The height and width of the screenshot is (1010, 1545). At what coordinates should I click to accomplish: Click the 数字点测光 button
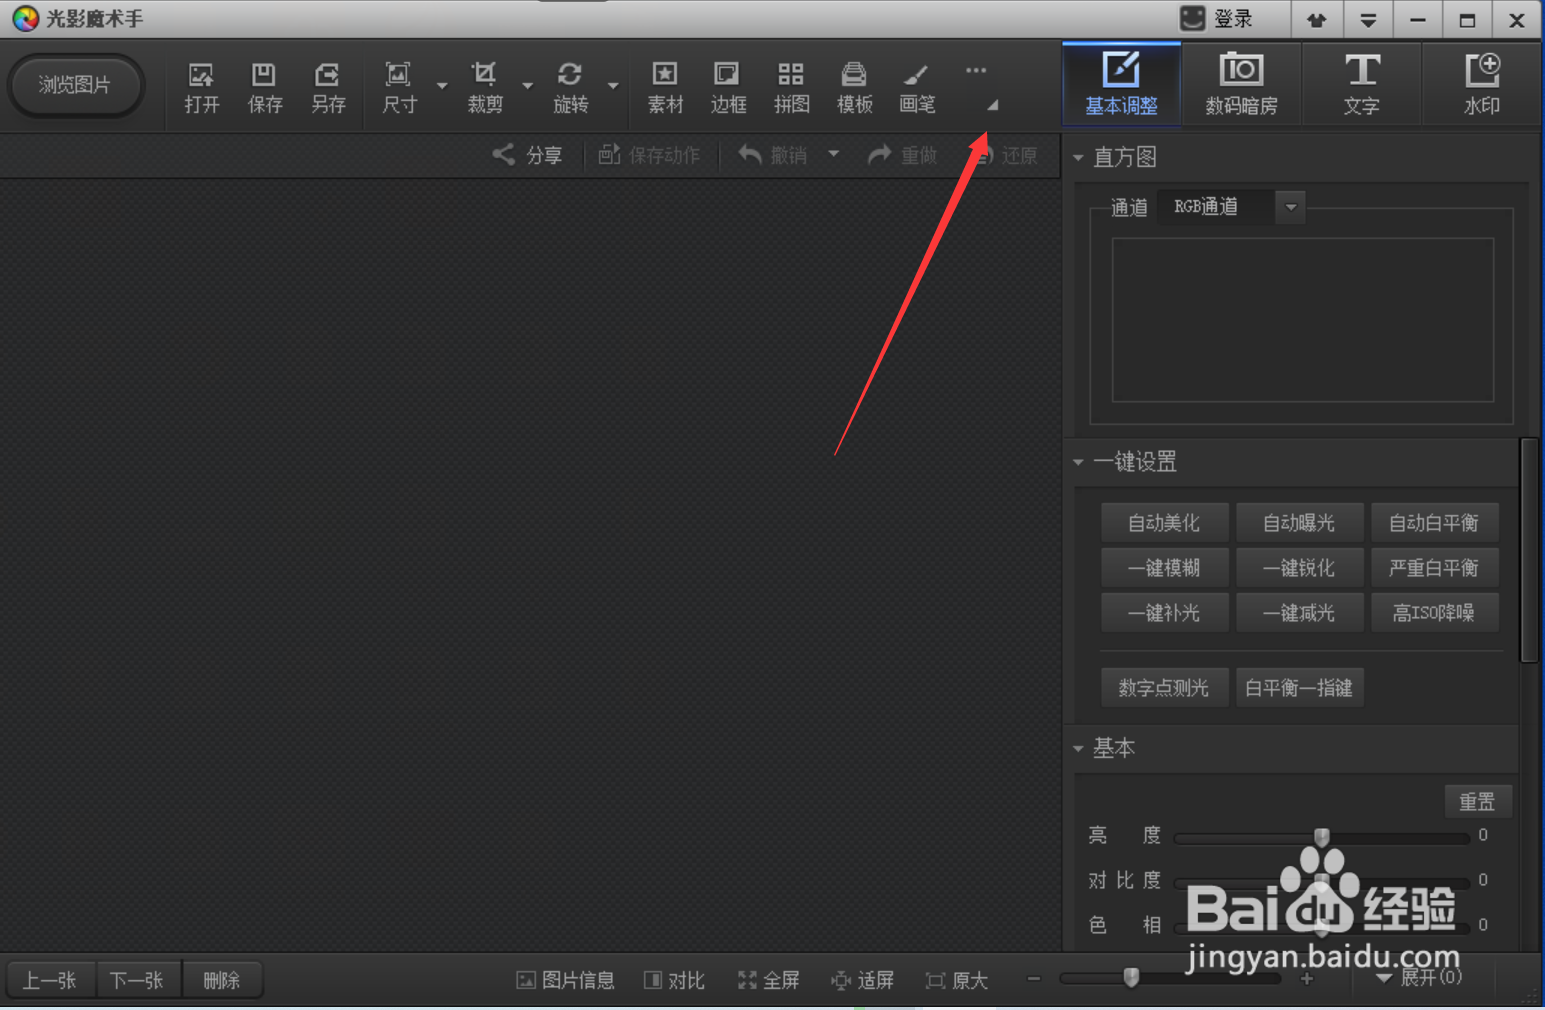click(1164, 687)
